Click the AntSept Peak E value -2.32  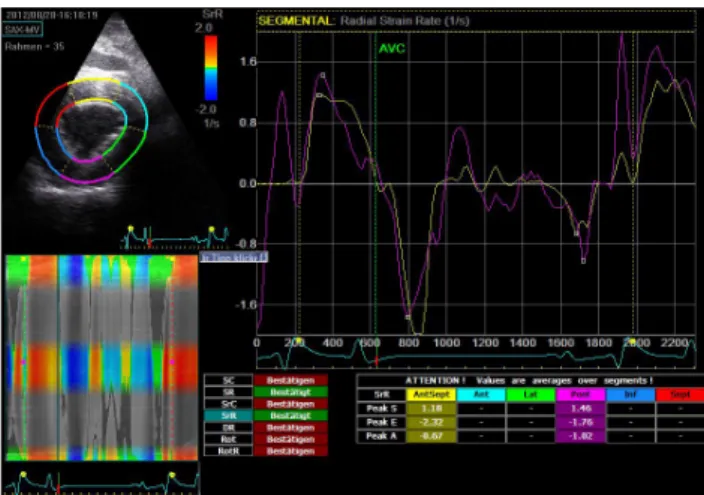pos(431,422)
